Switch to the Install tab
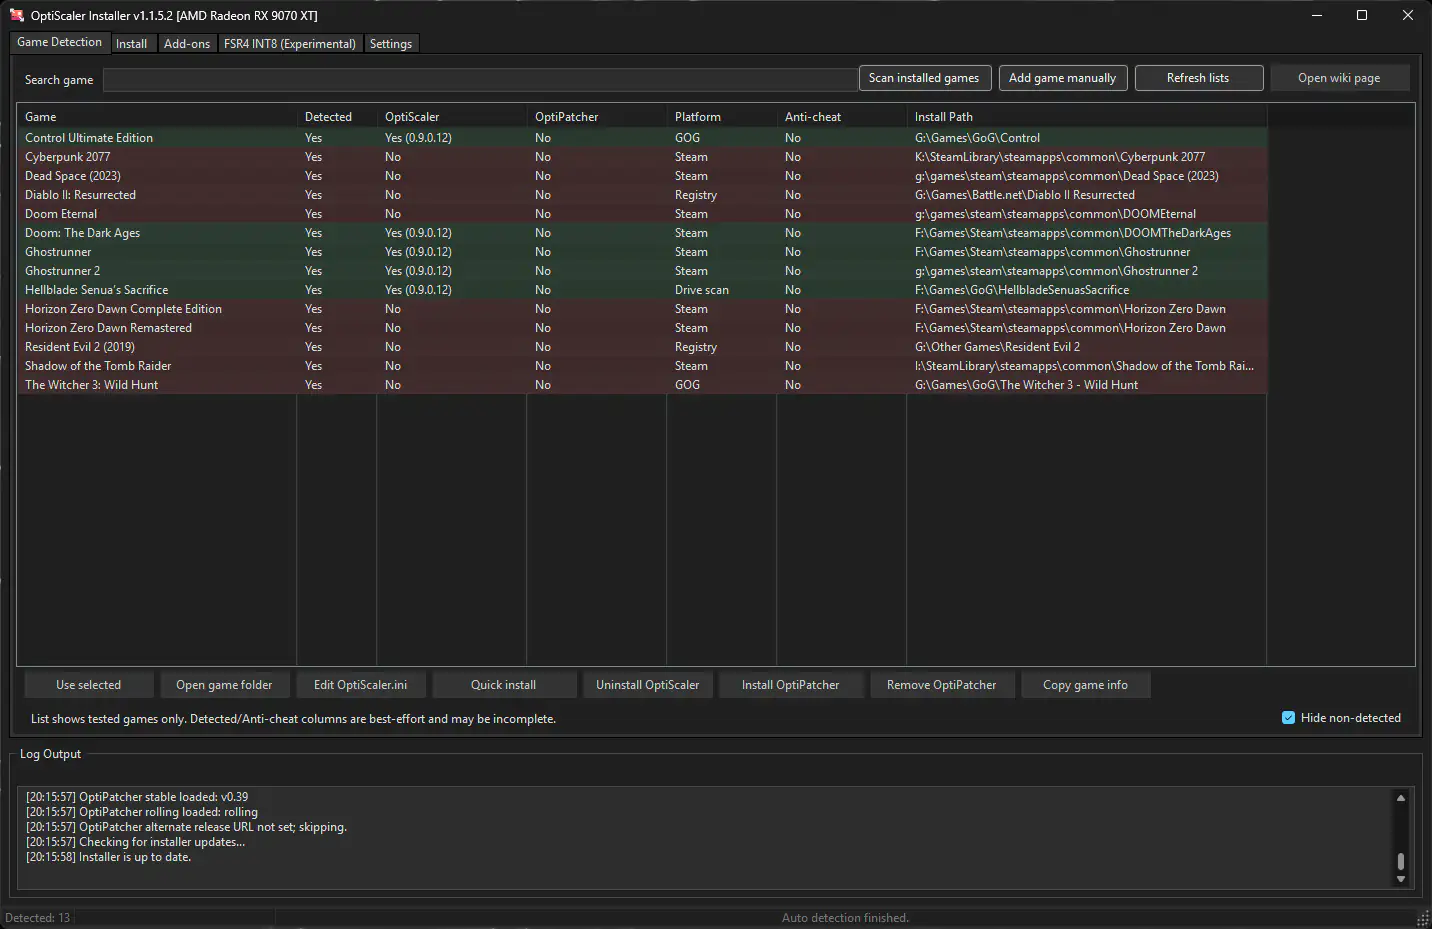Screen dimensions: 1432x929 (x=131, y=44)
